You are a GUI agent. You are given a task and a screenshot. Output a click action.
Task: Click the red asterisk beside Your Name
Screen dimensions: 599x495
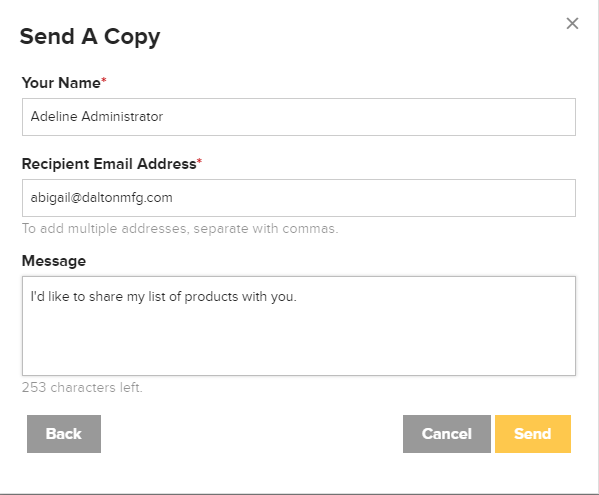tap(104, 80)
